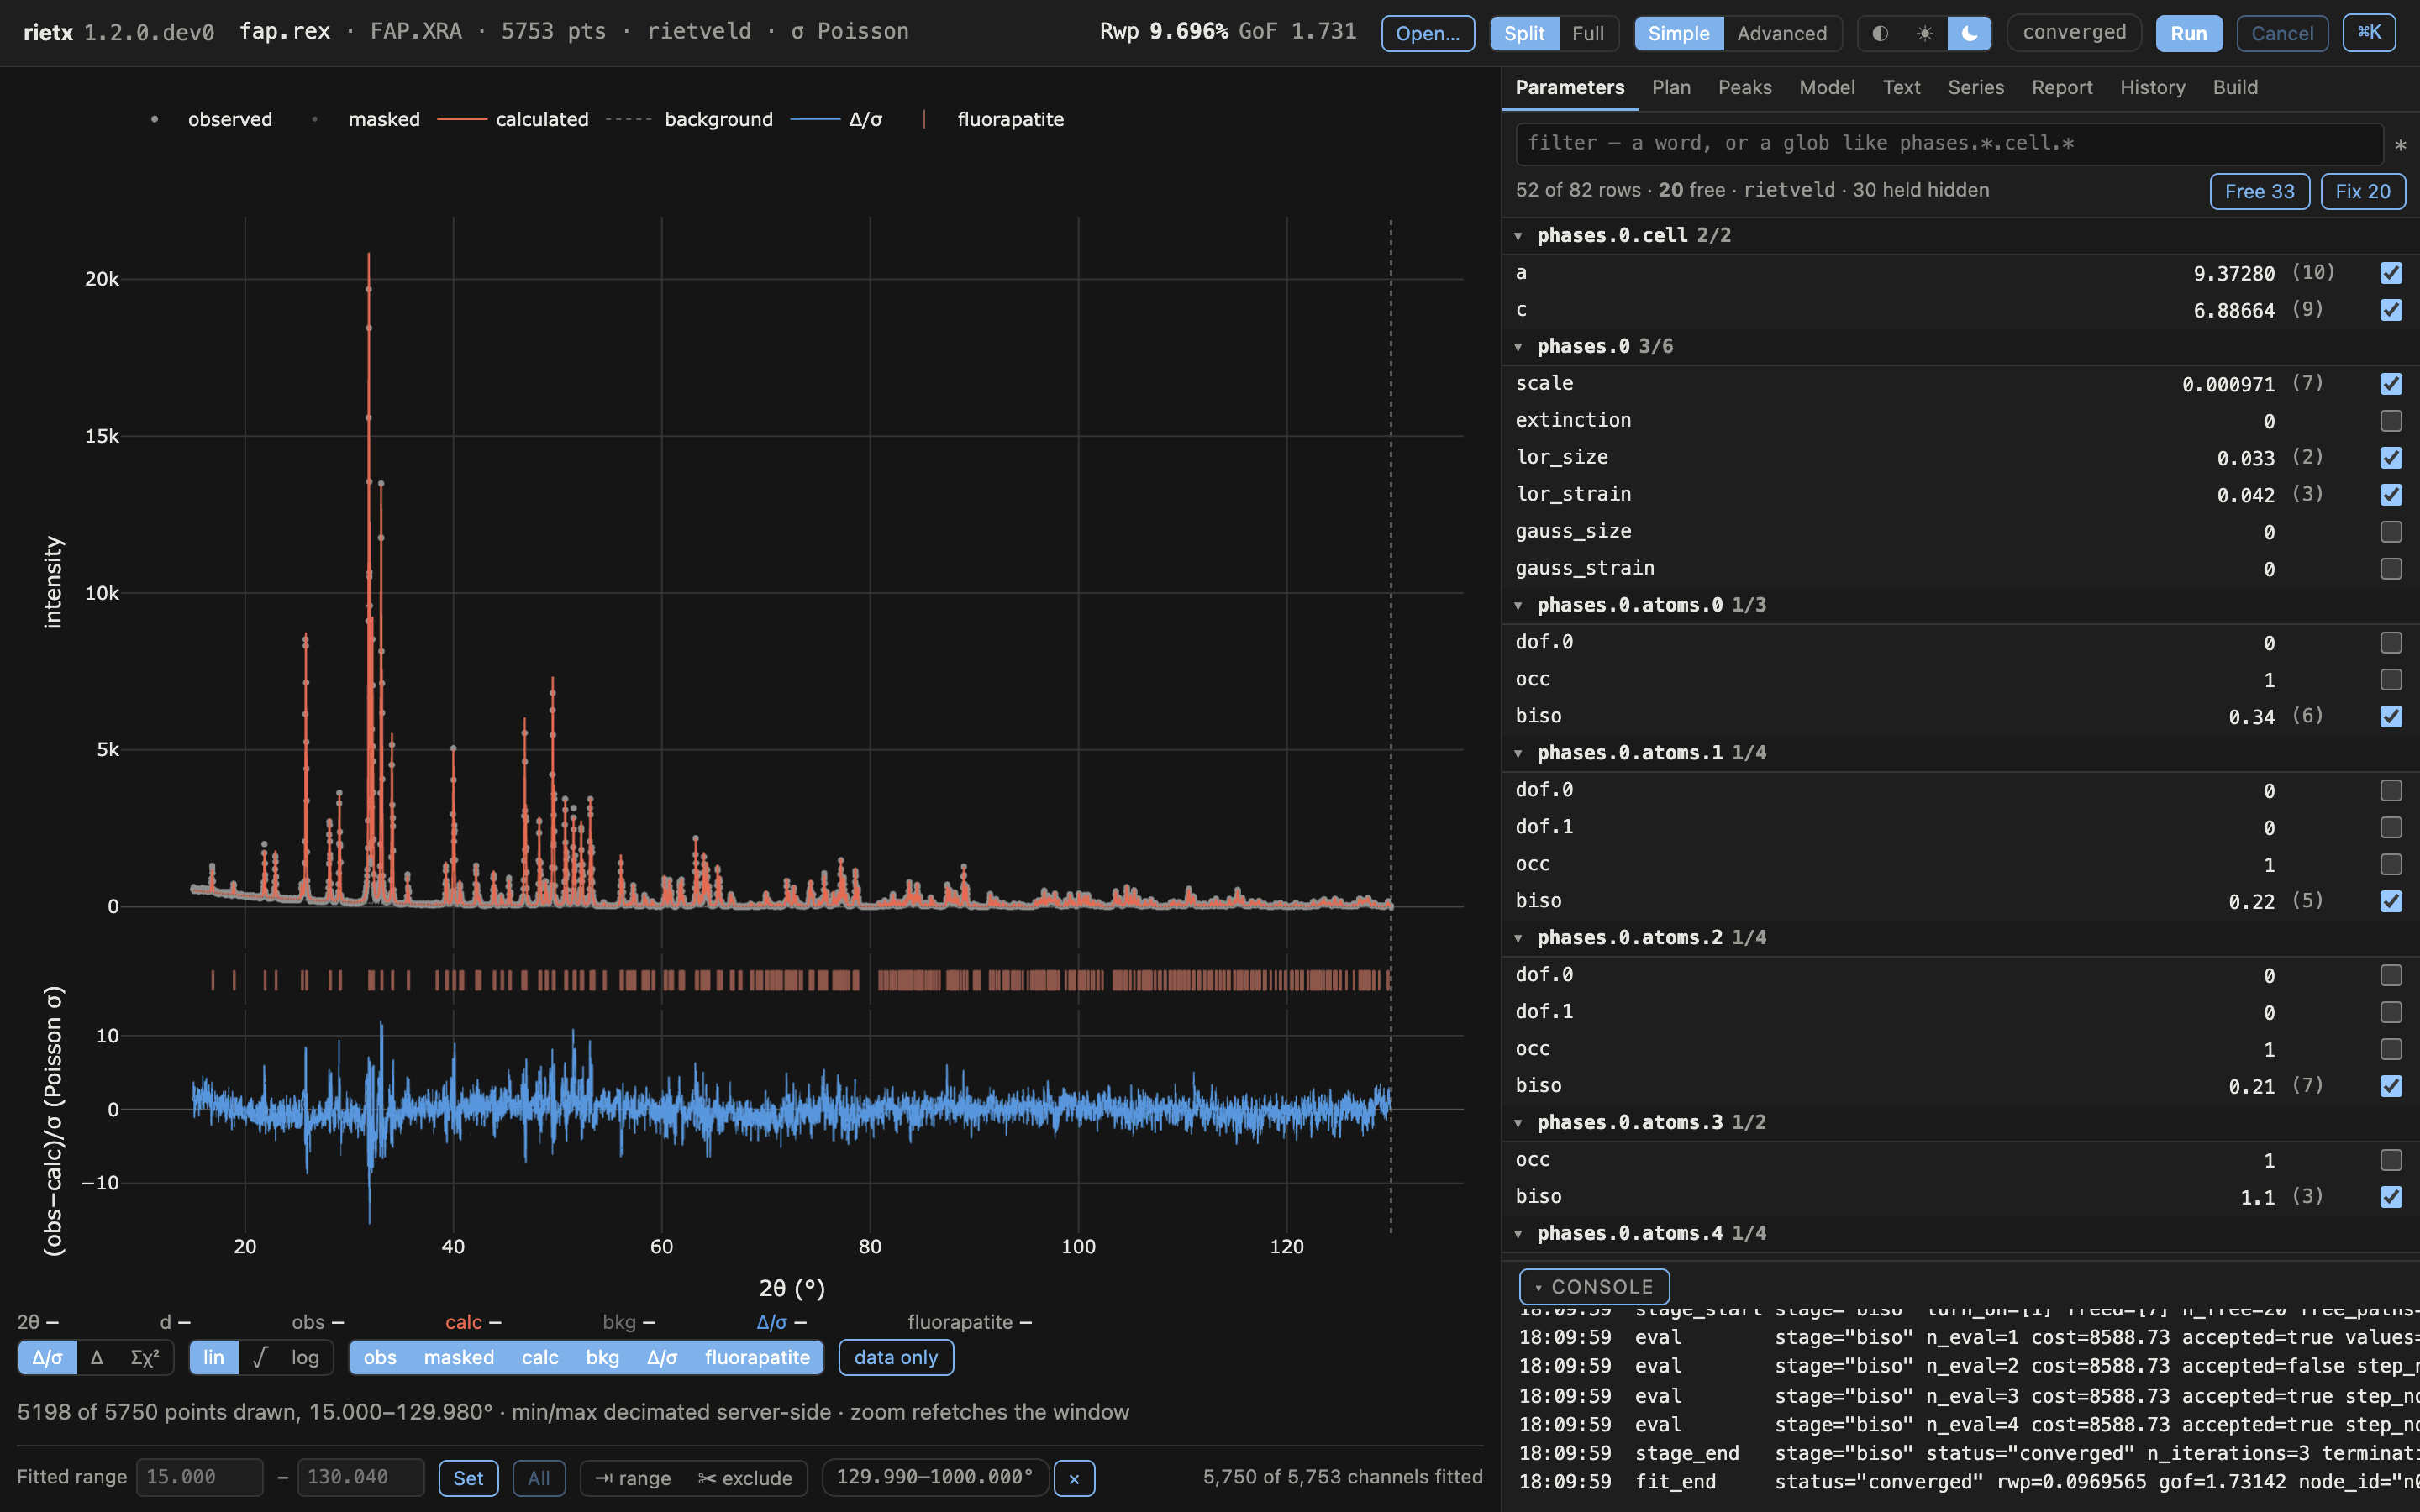
Task: Click Set for the fitted range
Action: tap(468, 1478)
